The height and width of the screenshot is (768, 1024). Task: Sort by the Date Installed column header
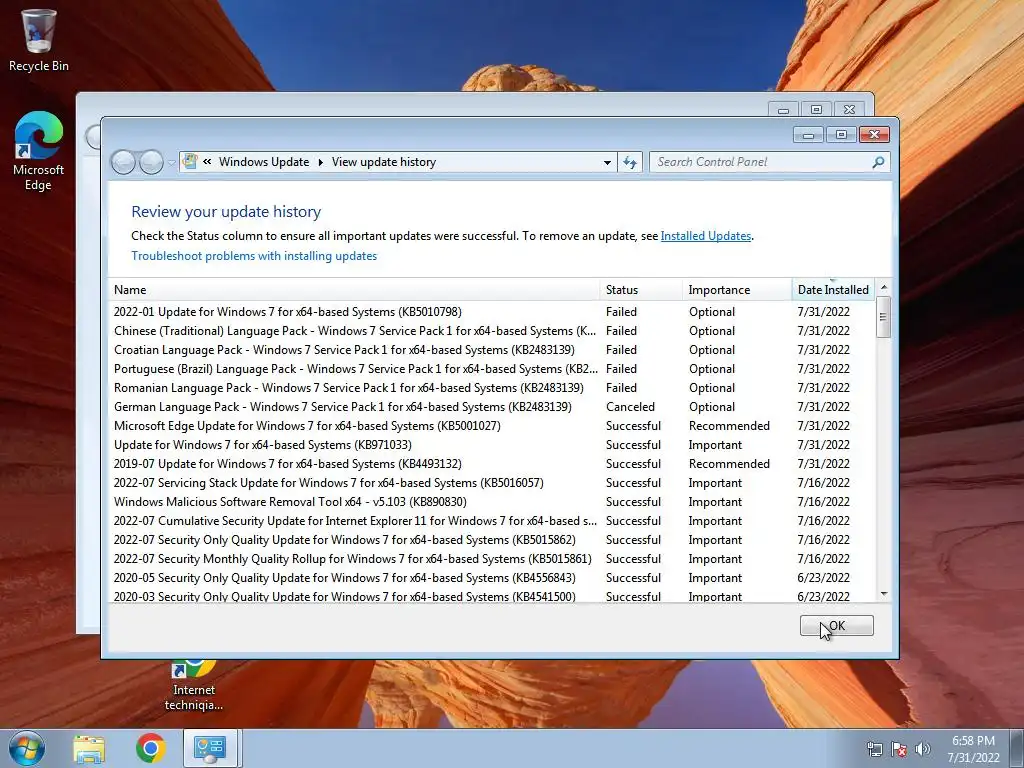pyautogui.click(x=833, y=289)
